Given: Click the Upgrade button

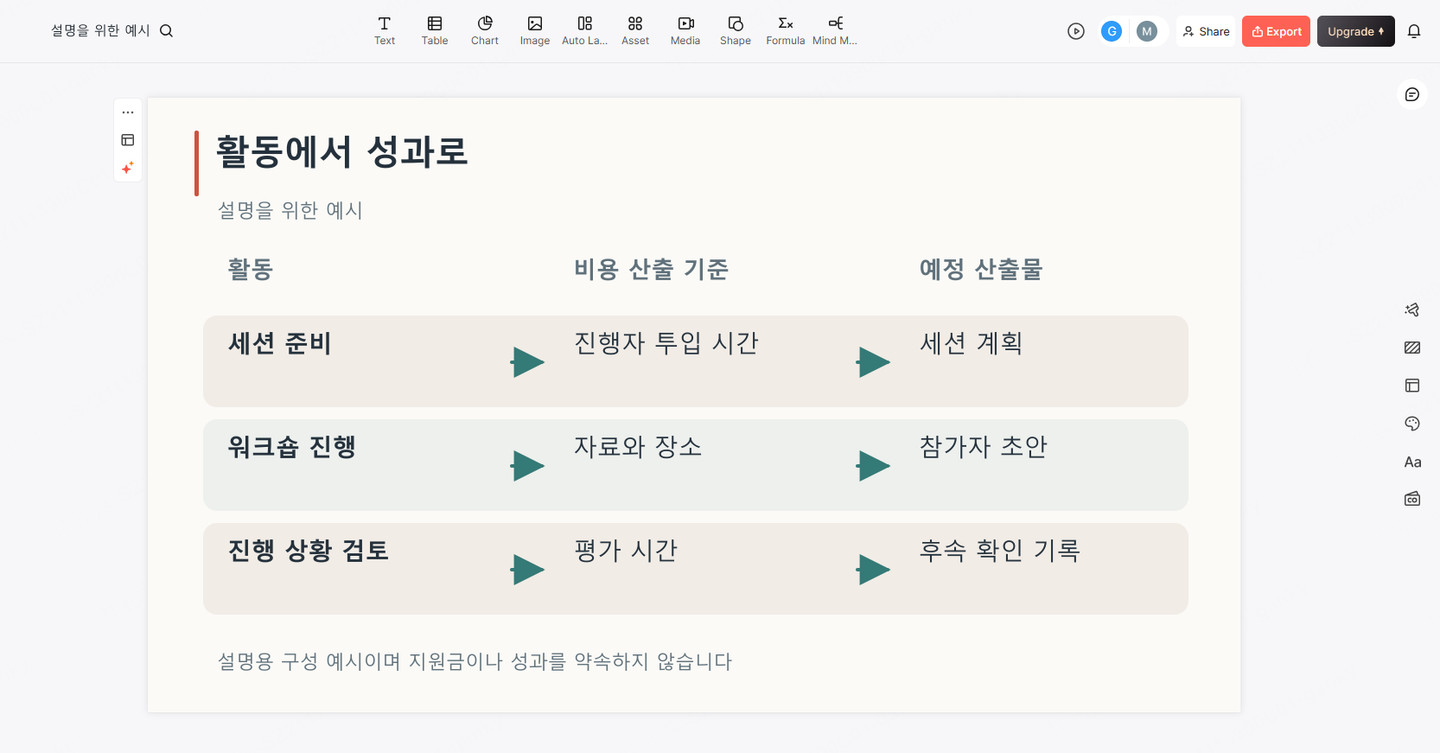Looking at the screenshot, I should 1355,31.
